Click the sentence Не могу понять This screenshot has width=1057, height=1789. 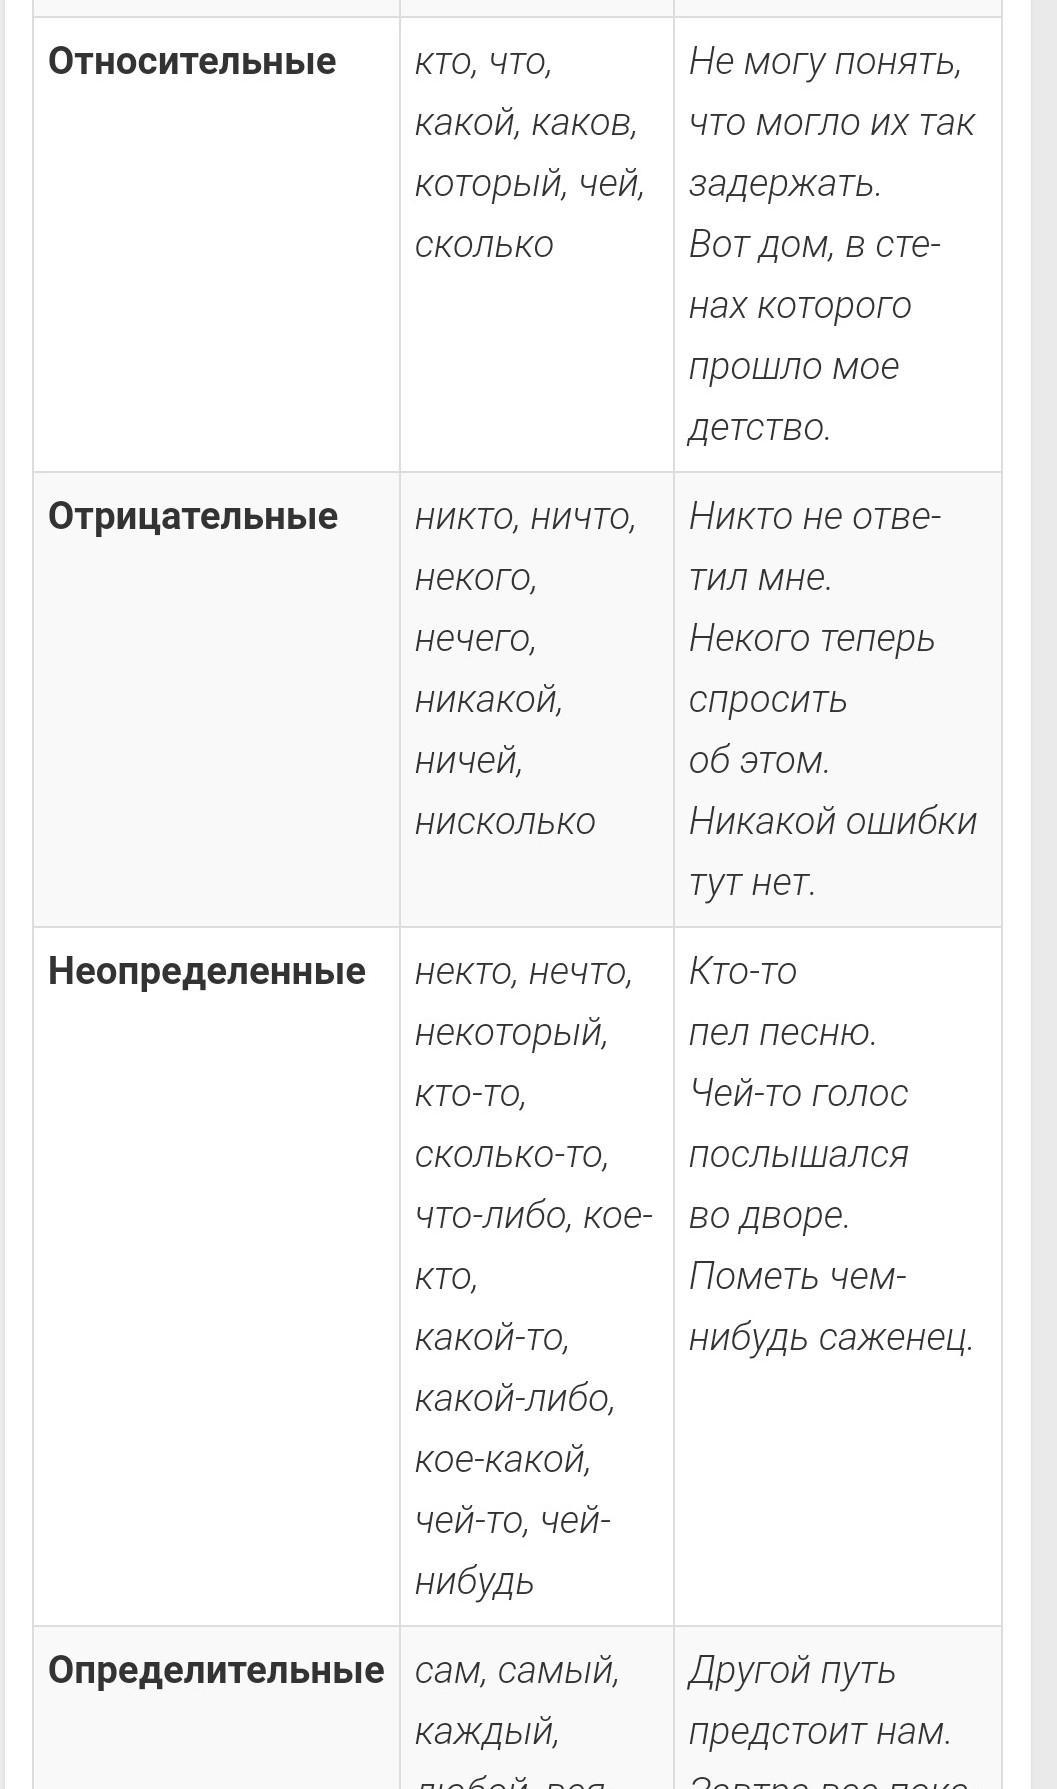[831, 122]
